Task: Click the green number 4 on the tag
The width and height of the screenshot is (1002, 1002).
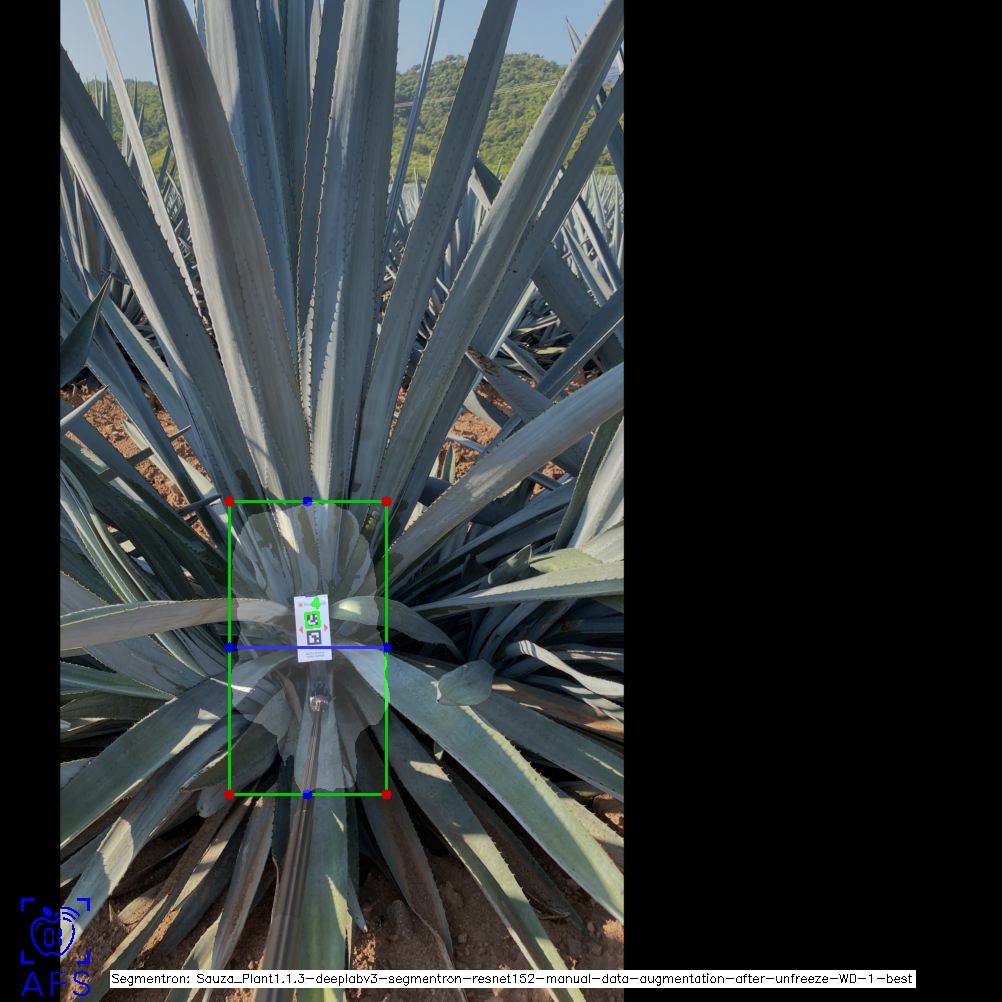Action: 317,603
